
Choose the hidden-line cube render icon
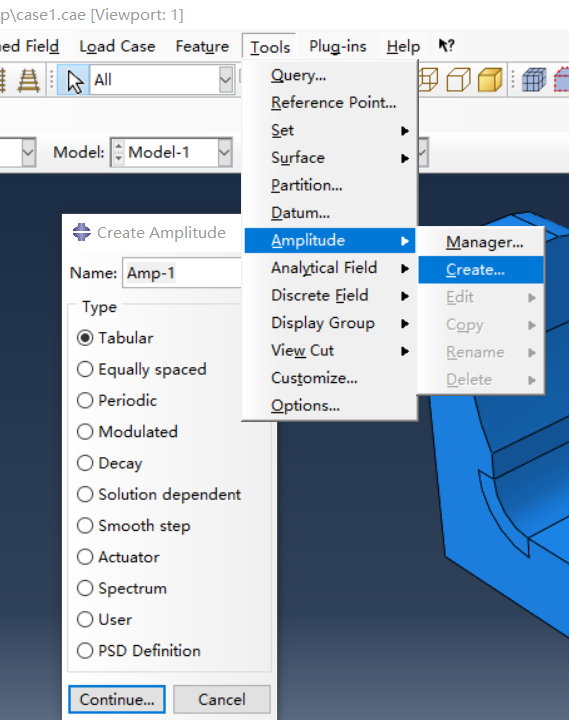click(x=458, y=80)
